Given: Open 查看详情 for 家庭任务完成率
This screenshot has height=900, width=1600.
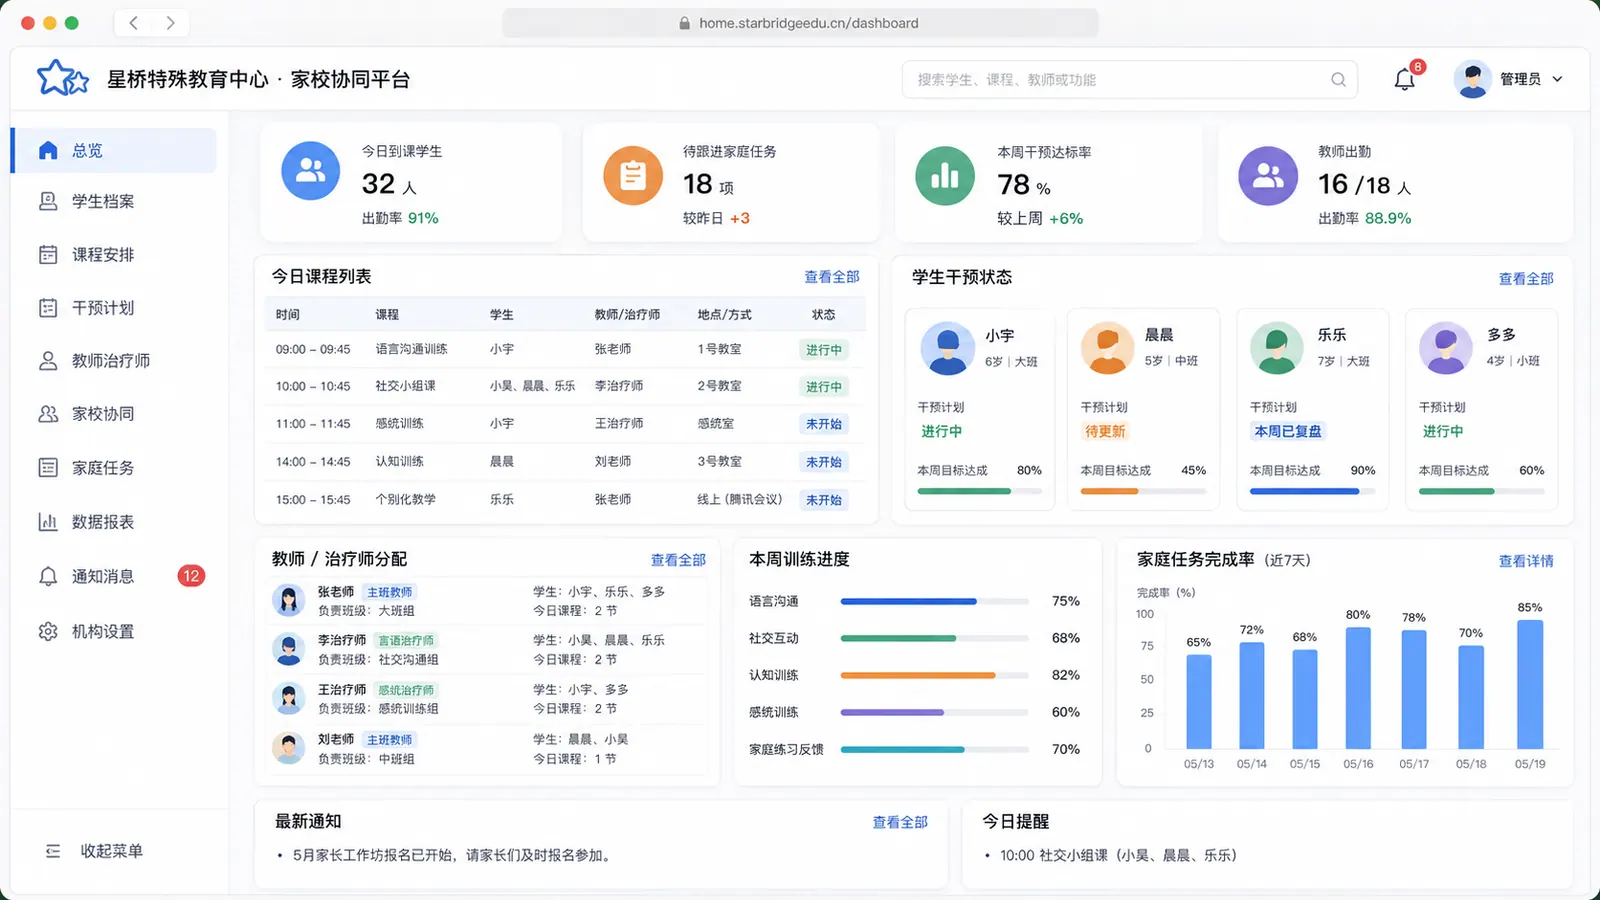Looking at the screenshot, I should point(1526,561).
